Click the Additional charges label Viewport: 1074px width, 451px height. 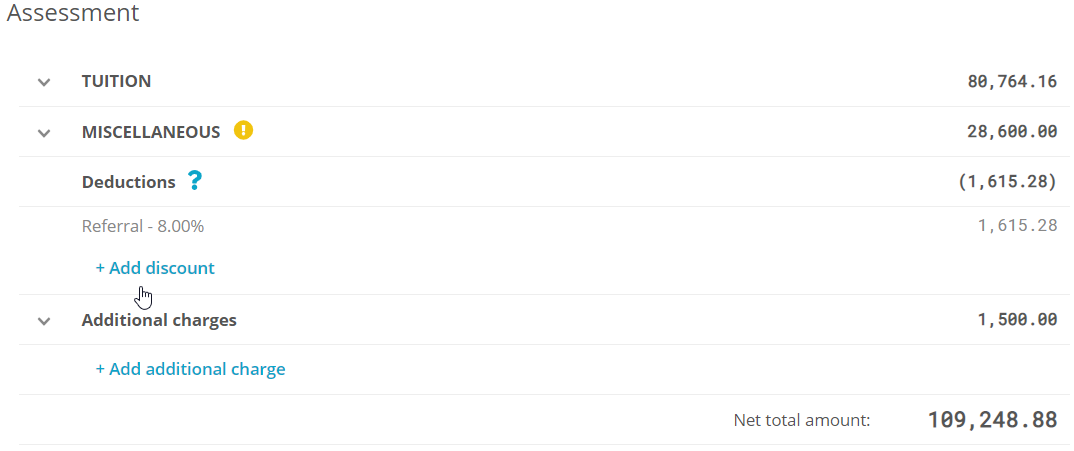click(x=159, y=320)
